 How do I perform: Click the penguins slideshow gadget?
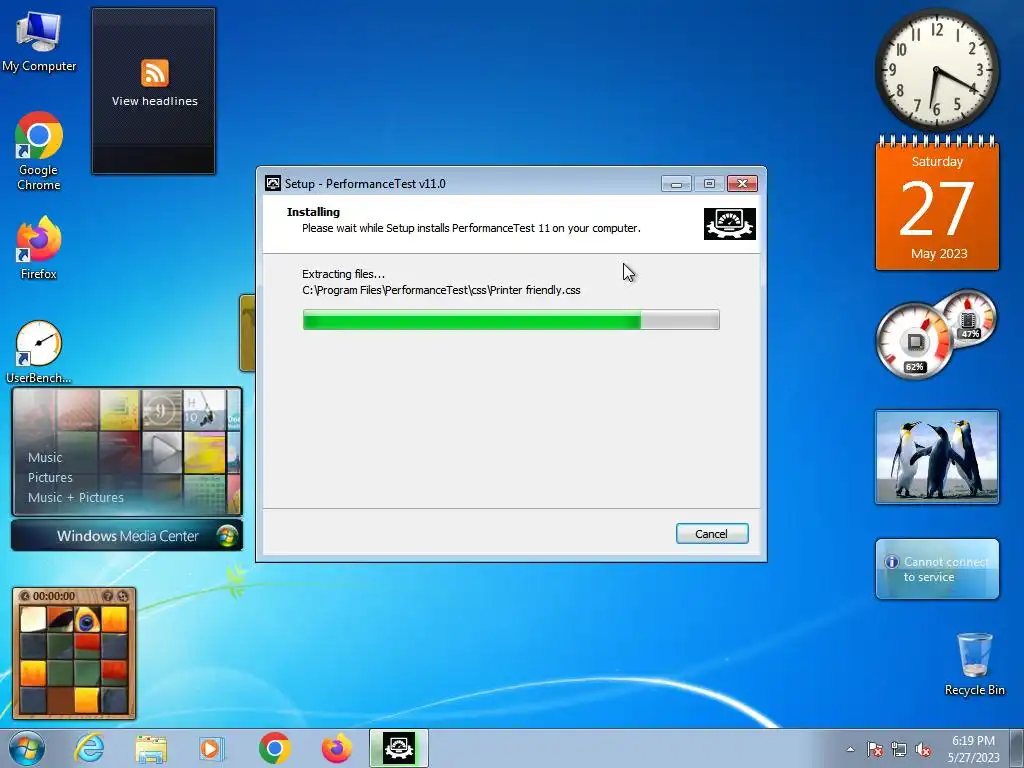coord(936,457)
